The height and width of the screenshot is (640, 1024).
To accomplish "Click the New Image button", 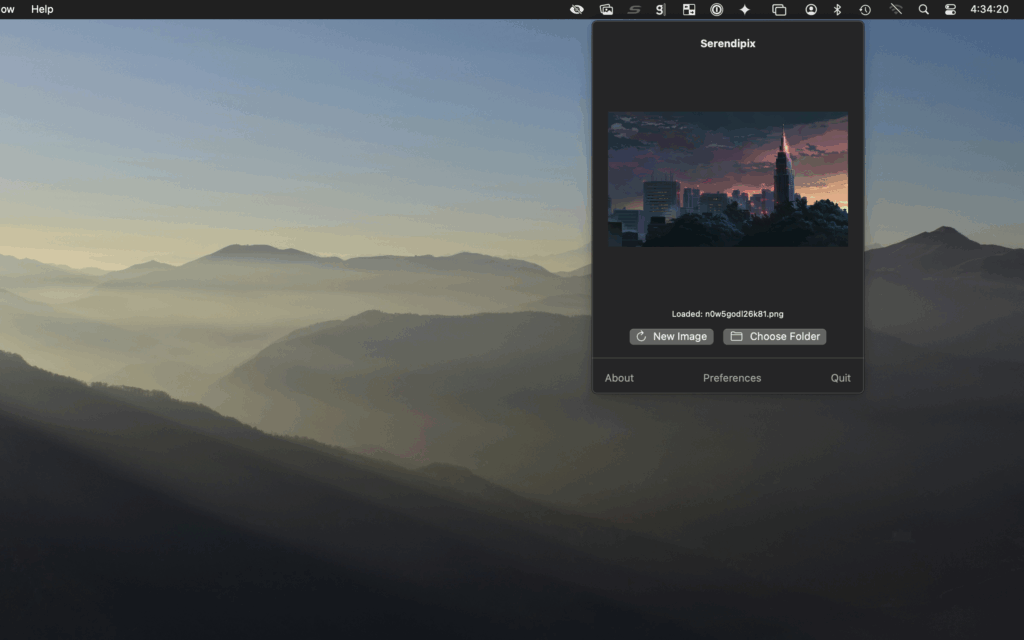I will [671, 336].
